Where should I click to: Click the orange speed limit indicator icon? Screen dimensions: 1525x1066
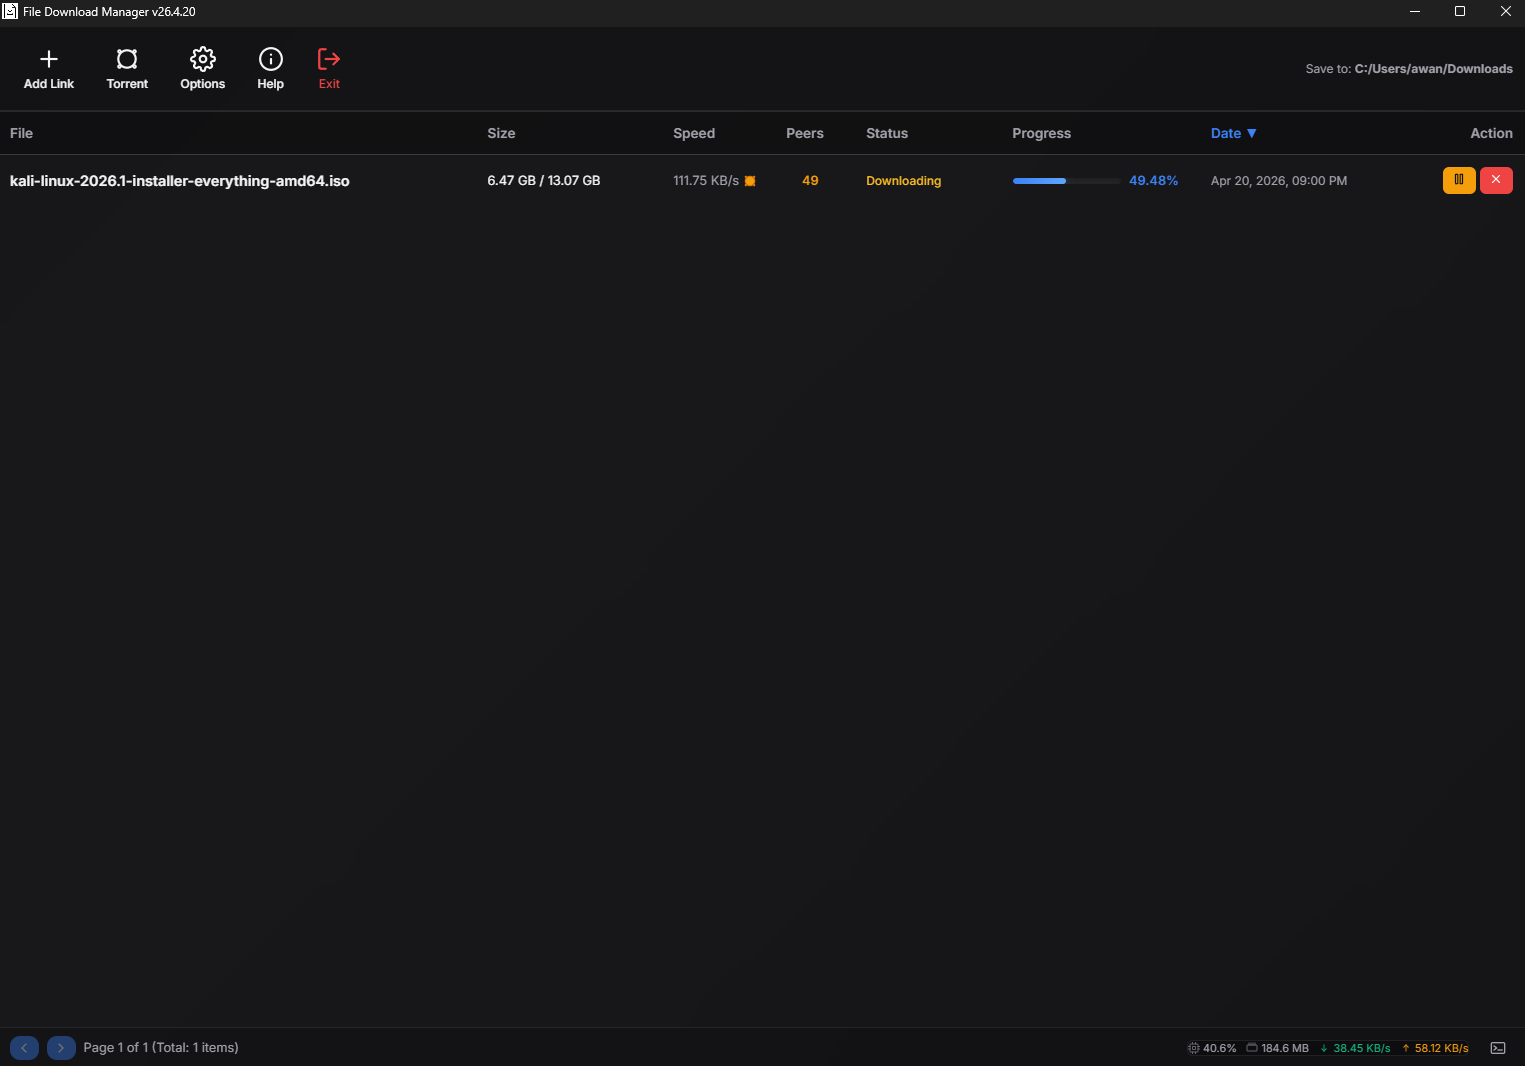point(750,181)
